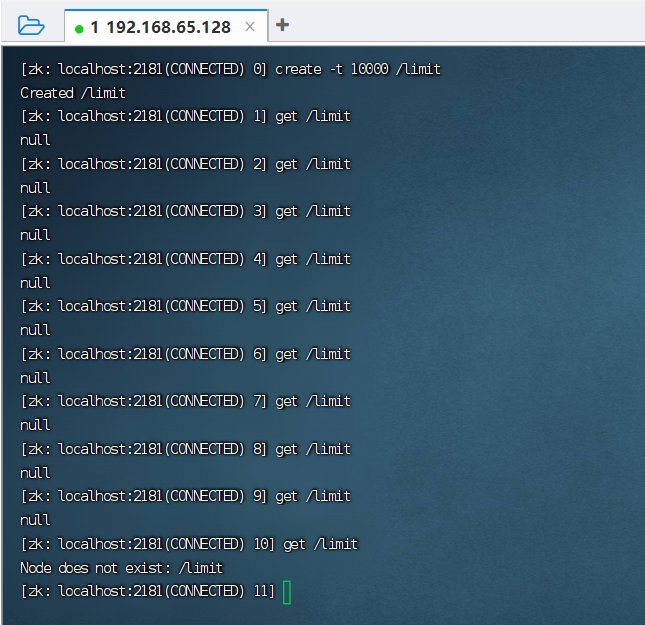
Task: Click prompt line 4] get /limit
Action: [x=186, y=259]
